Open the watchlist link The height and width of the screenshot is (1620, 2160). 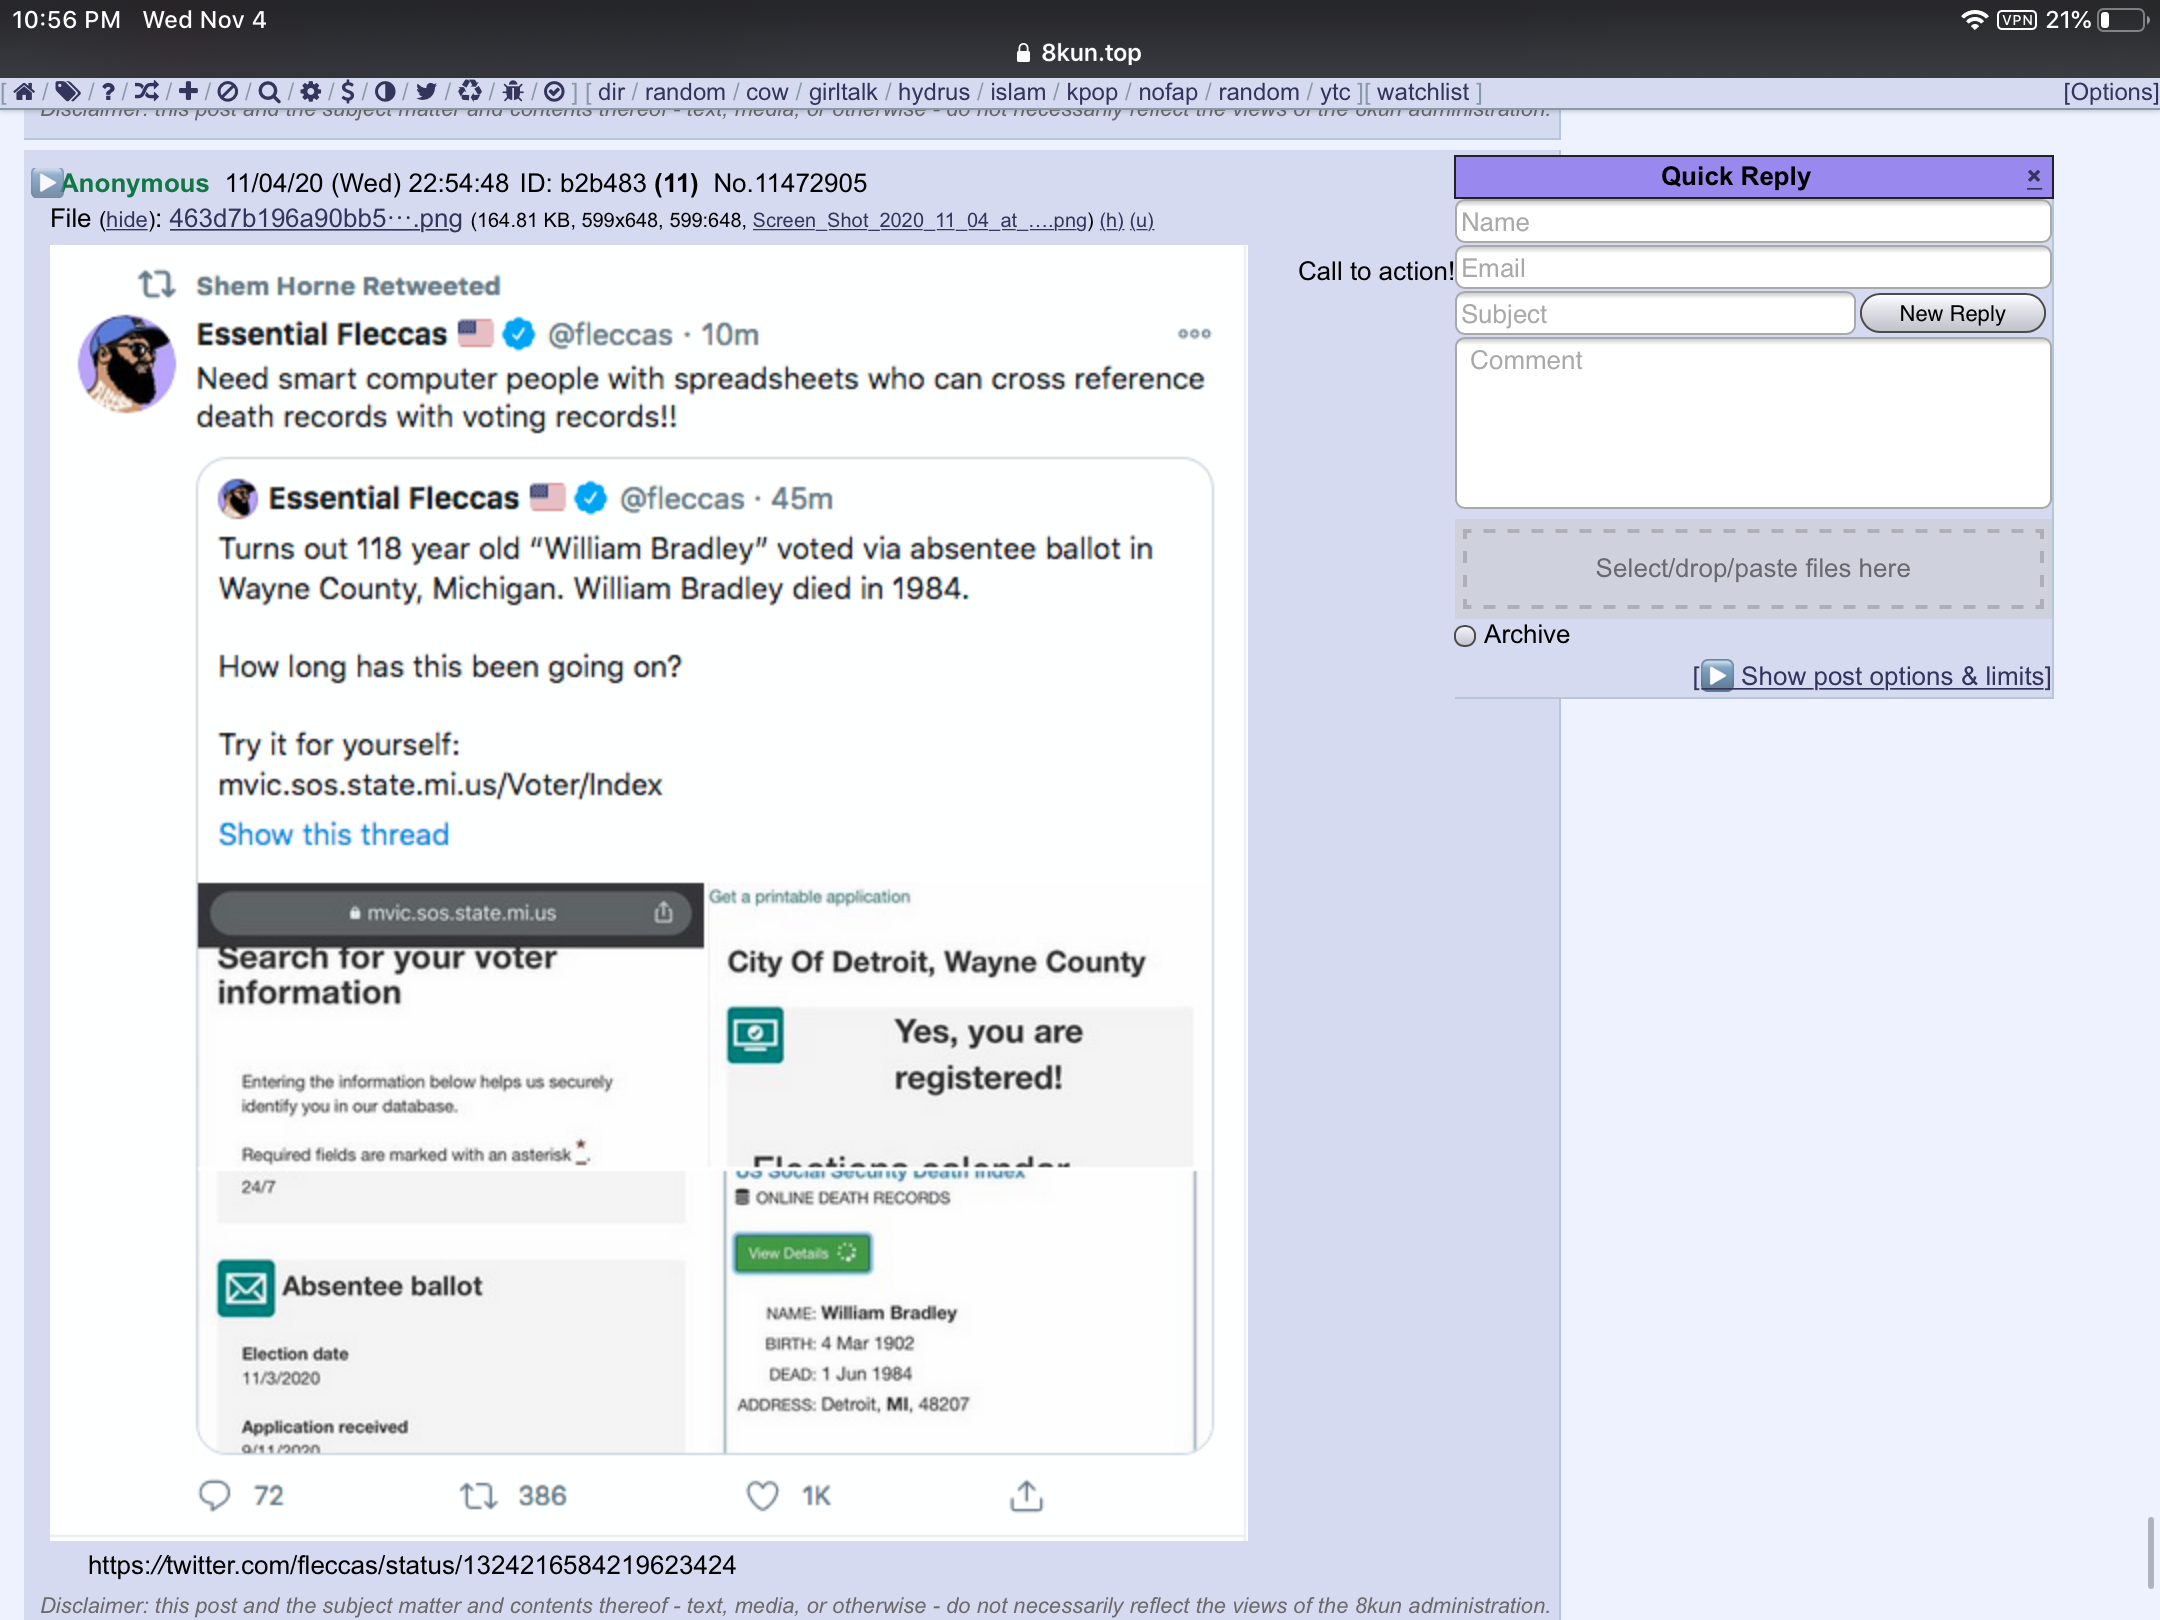point(1423,92)
